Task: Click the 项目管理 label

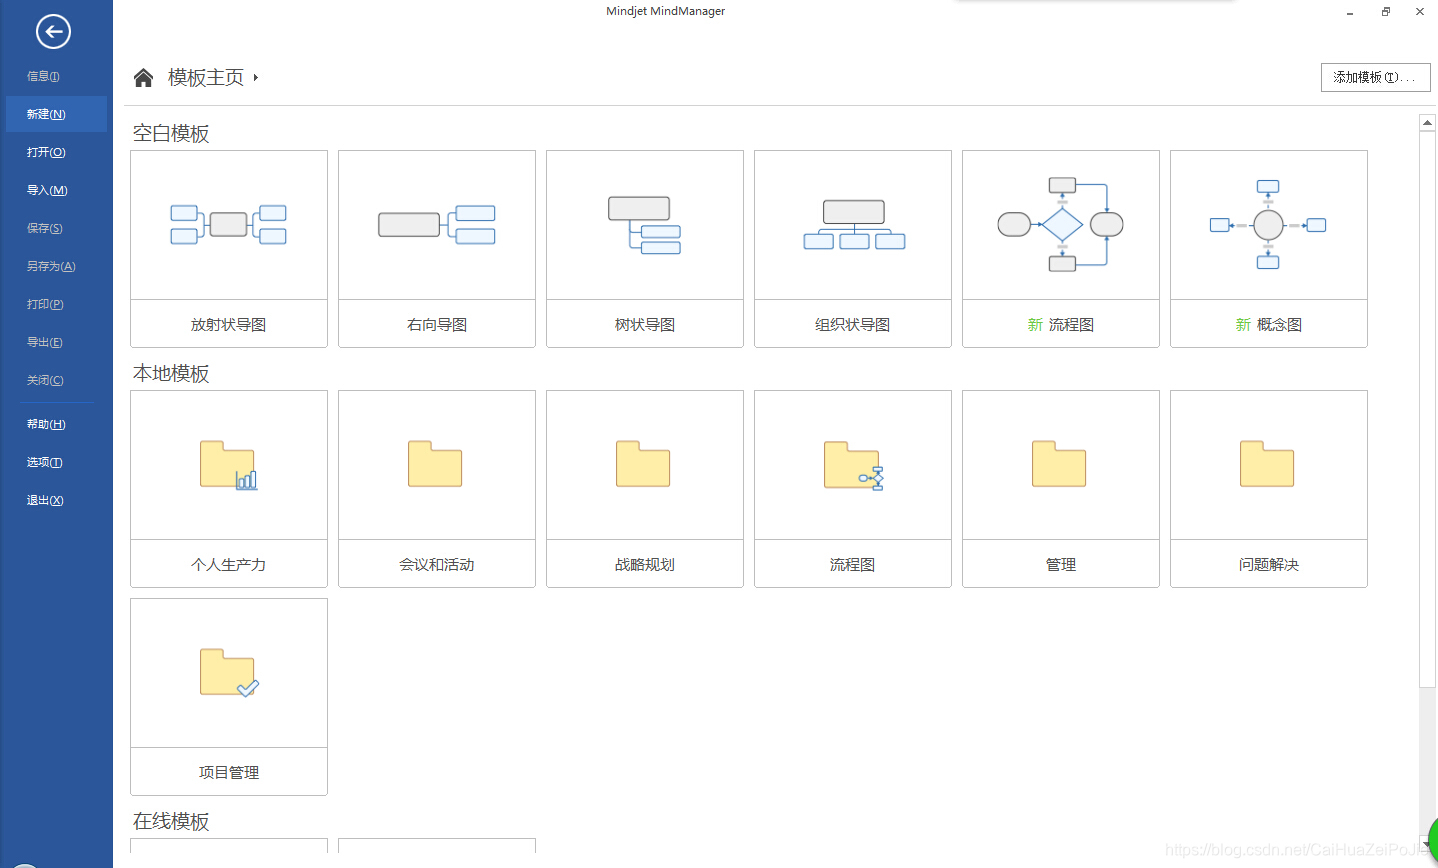Action: (229, 772)
